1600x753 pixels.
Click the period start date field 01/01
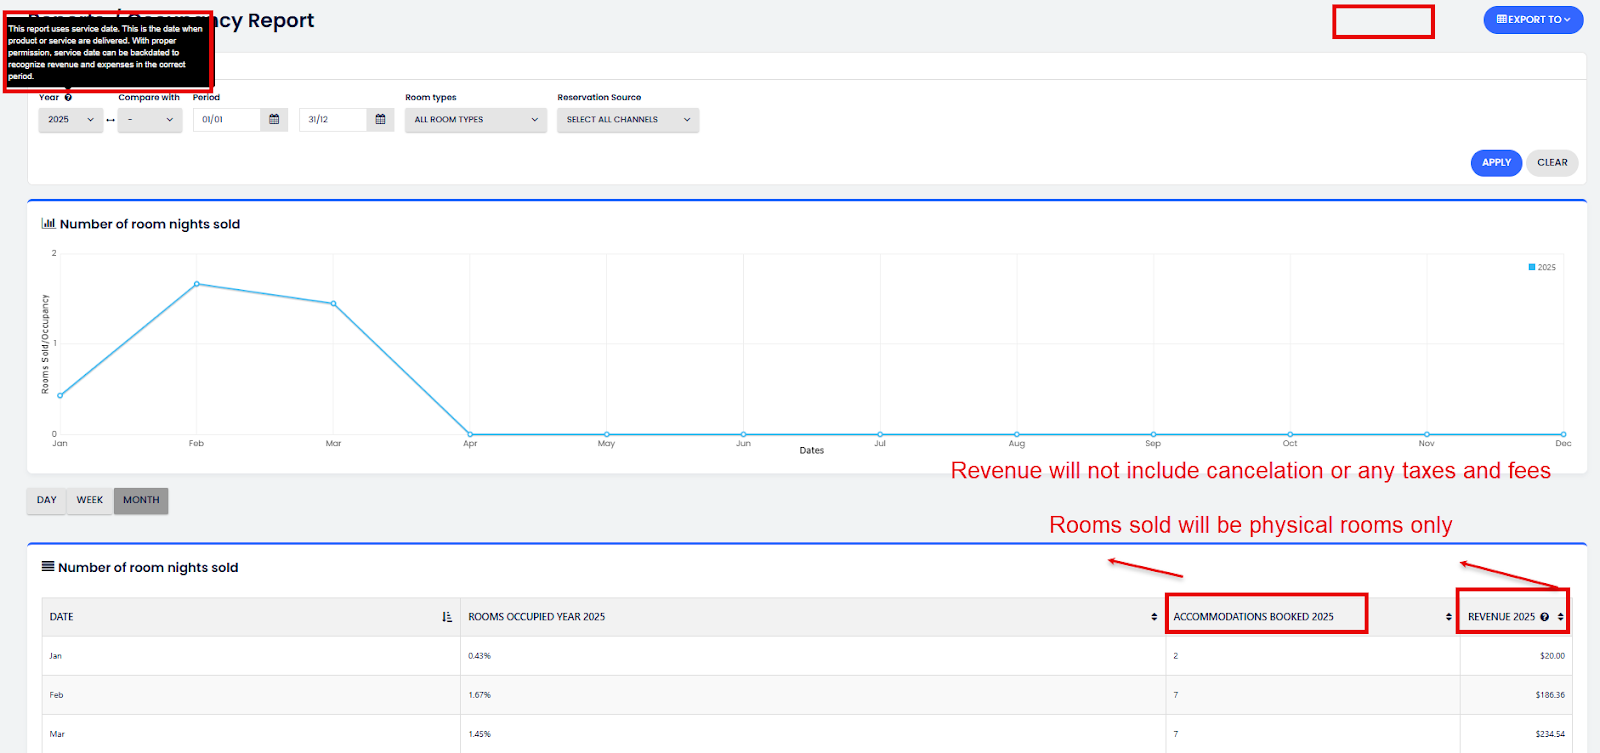(226, 120)
